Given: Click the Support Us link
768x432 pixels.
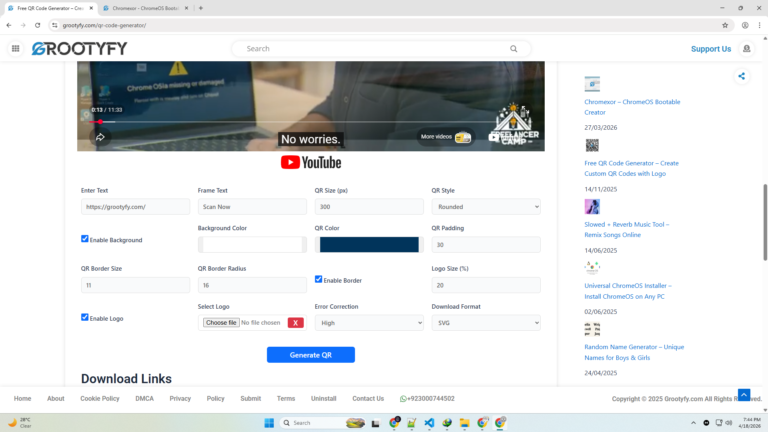Looking at the screenshot, I should point(711,49).
